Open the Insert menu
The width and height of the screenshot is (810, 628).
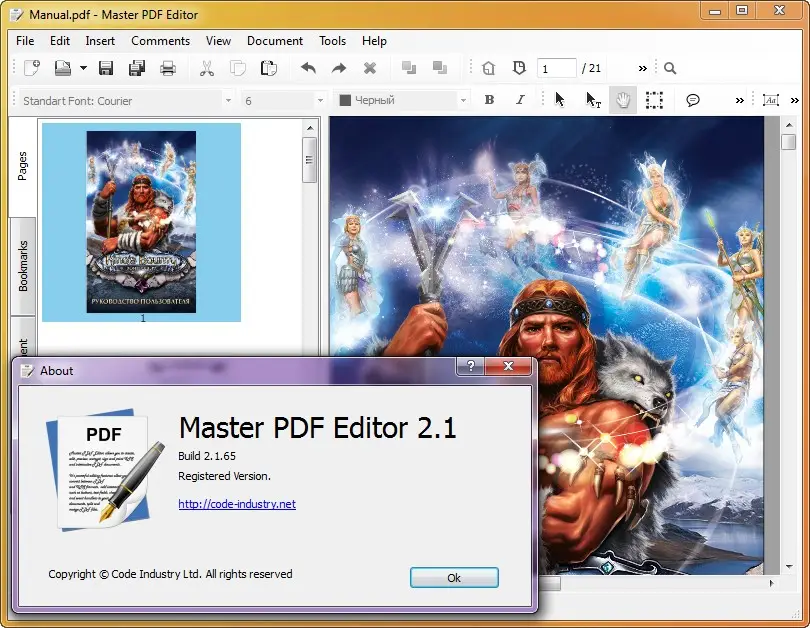click(100, 41)
